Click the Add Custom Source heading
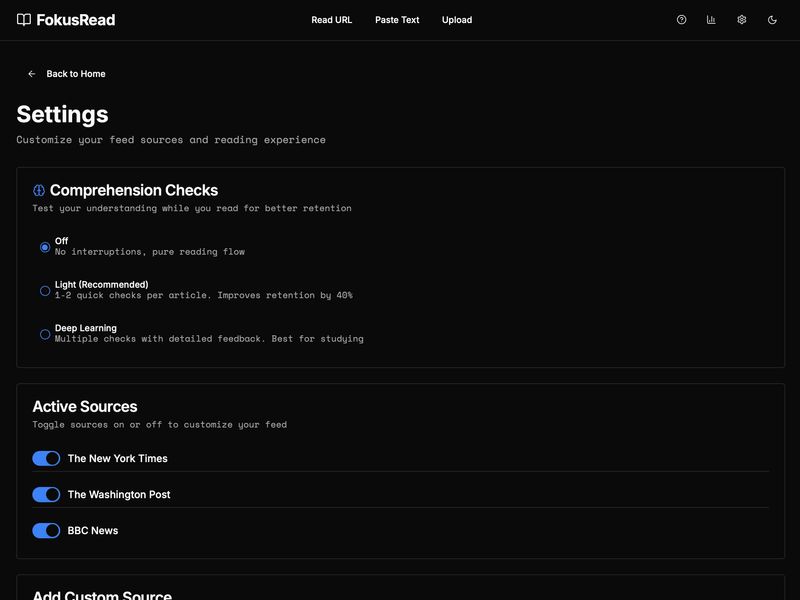The image size is (800, 600). click(102, 595)
